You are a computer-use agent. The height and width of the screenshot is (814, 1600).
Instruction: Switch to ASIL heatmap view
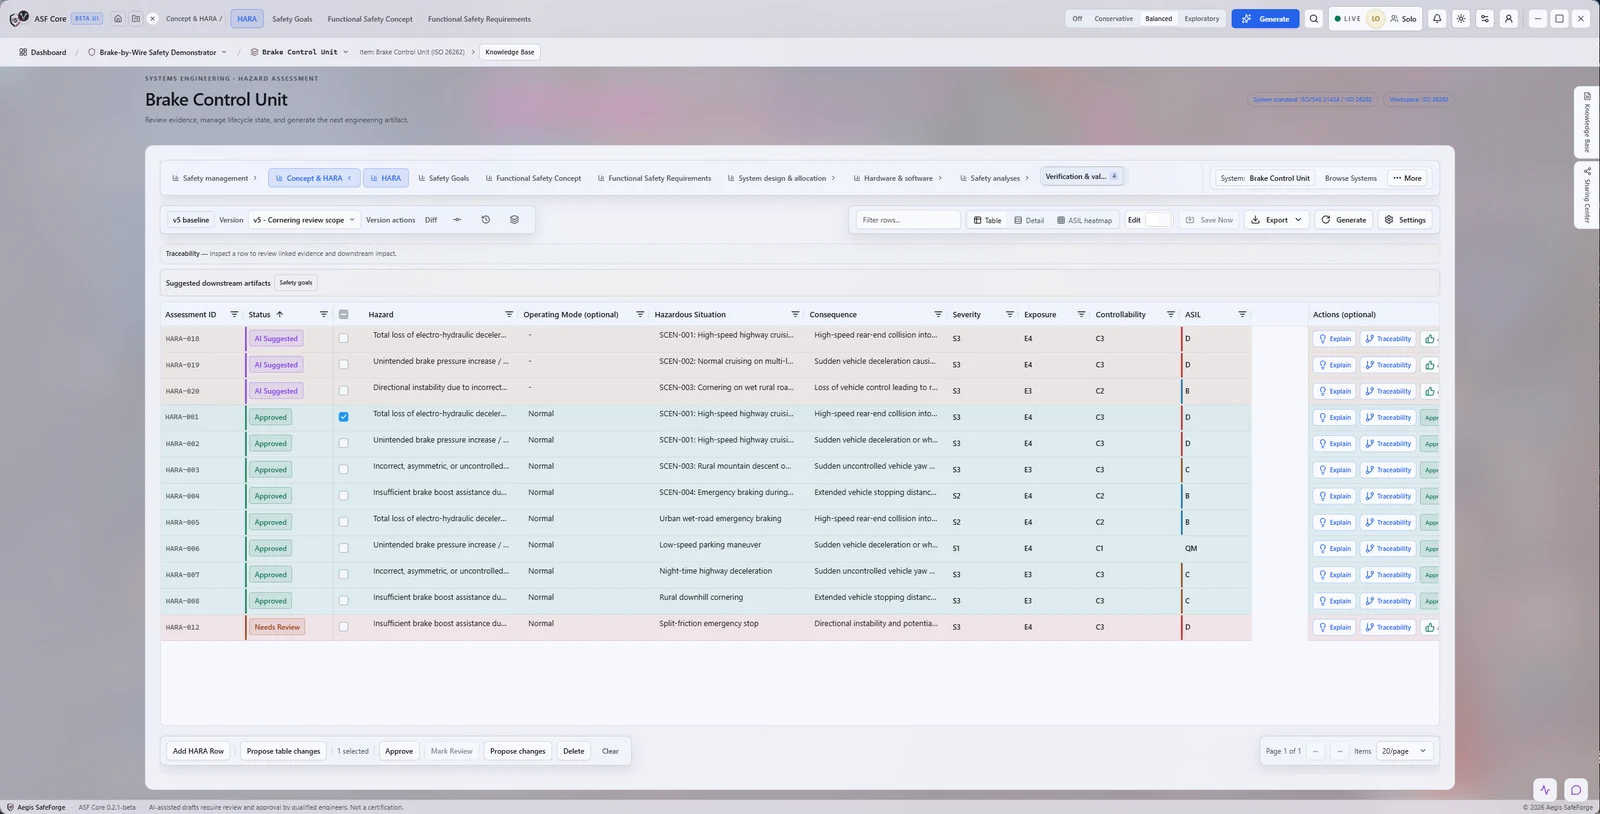pyautogui.click(x=1084, y=220)
